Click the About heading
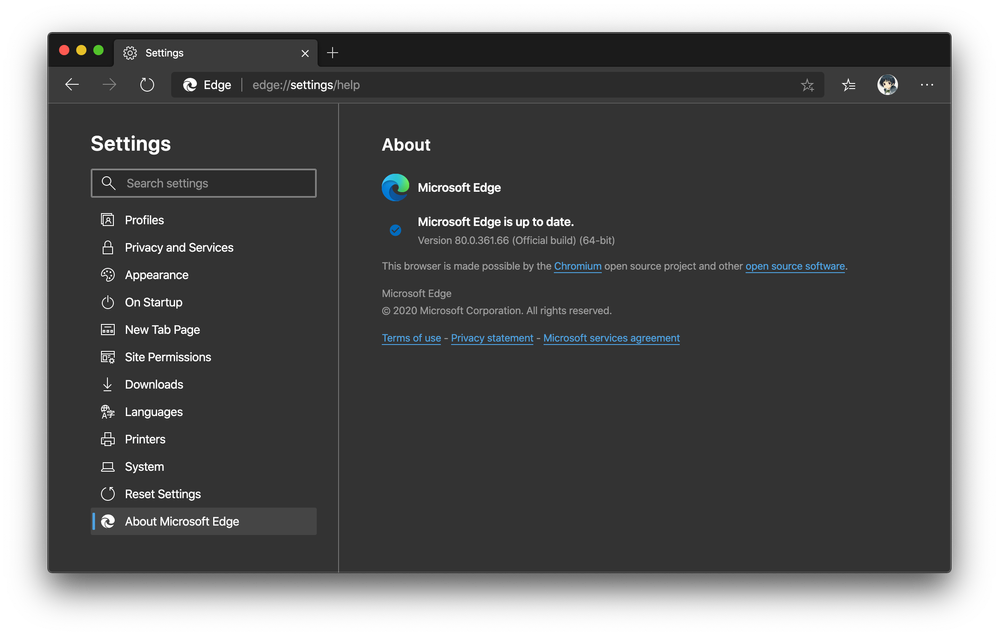This screenshot has height=636, width=999. 406,145
